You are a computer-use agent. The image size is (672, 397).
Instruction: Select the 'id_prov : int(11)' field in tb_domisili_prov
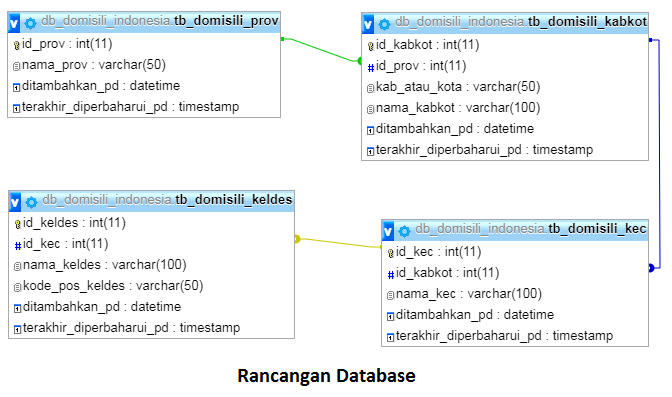tap(67, 44)
